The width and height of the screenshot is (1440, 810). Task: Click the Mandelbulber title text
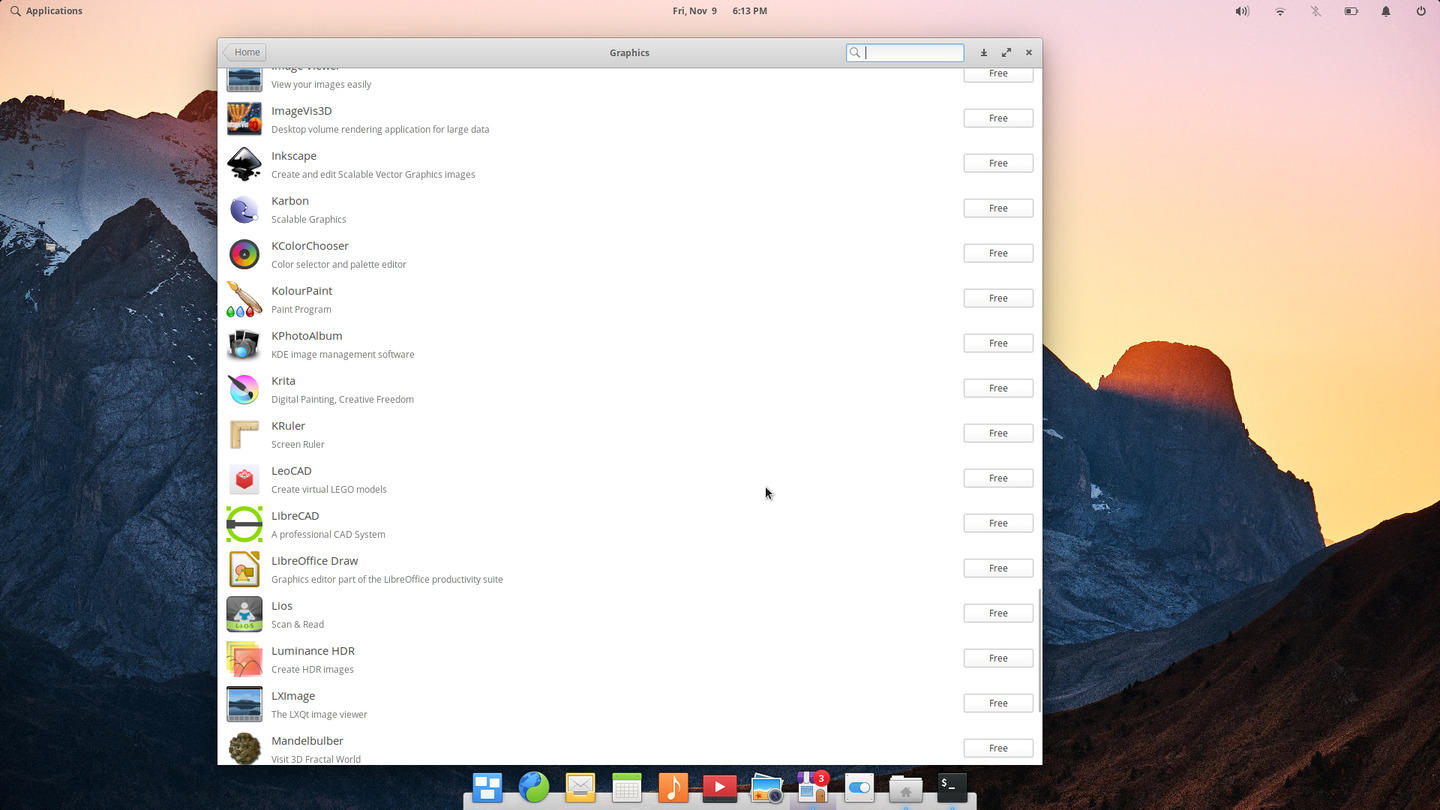pyautogui.click(x=307, y=741)
